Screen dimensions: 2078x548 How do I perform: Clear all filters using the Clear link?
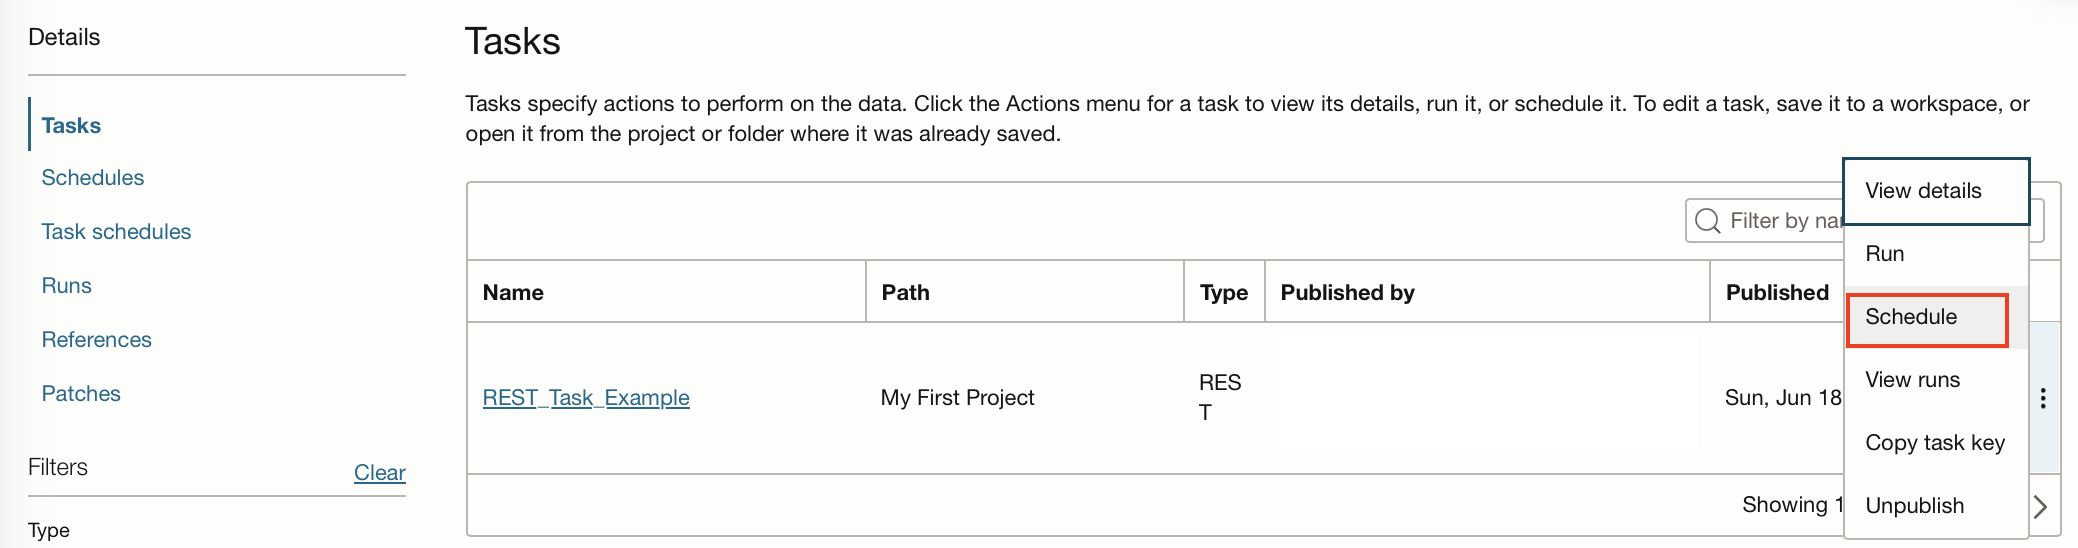tap(379, 473)
